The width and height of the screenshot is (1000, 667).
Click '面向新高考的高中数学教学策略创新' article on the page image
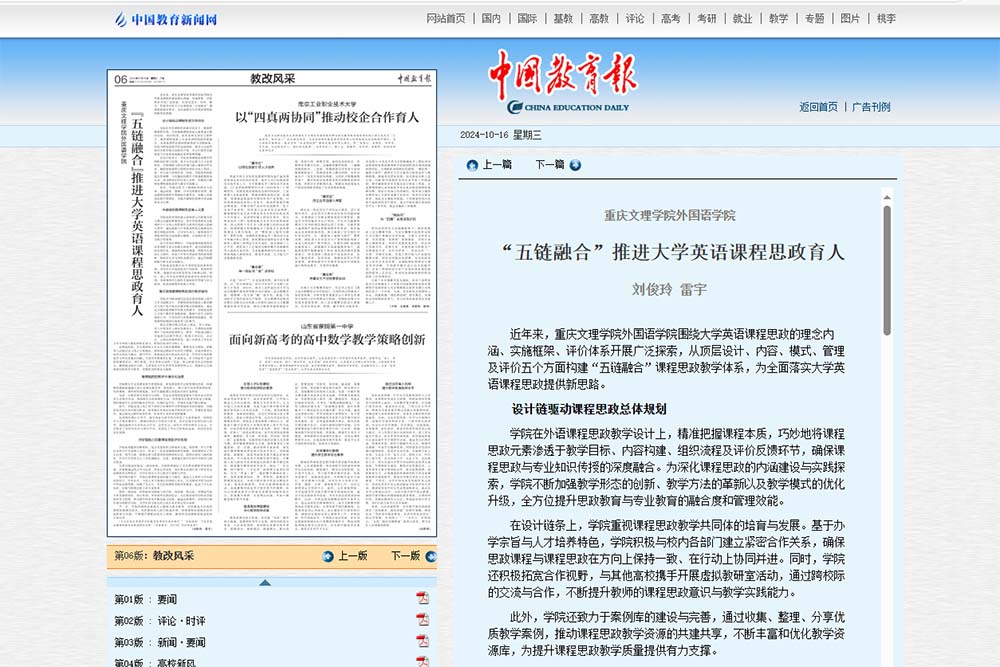pos(327,340)
